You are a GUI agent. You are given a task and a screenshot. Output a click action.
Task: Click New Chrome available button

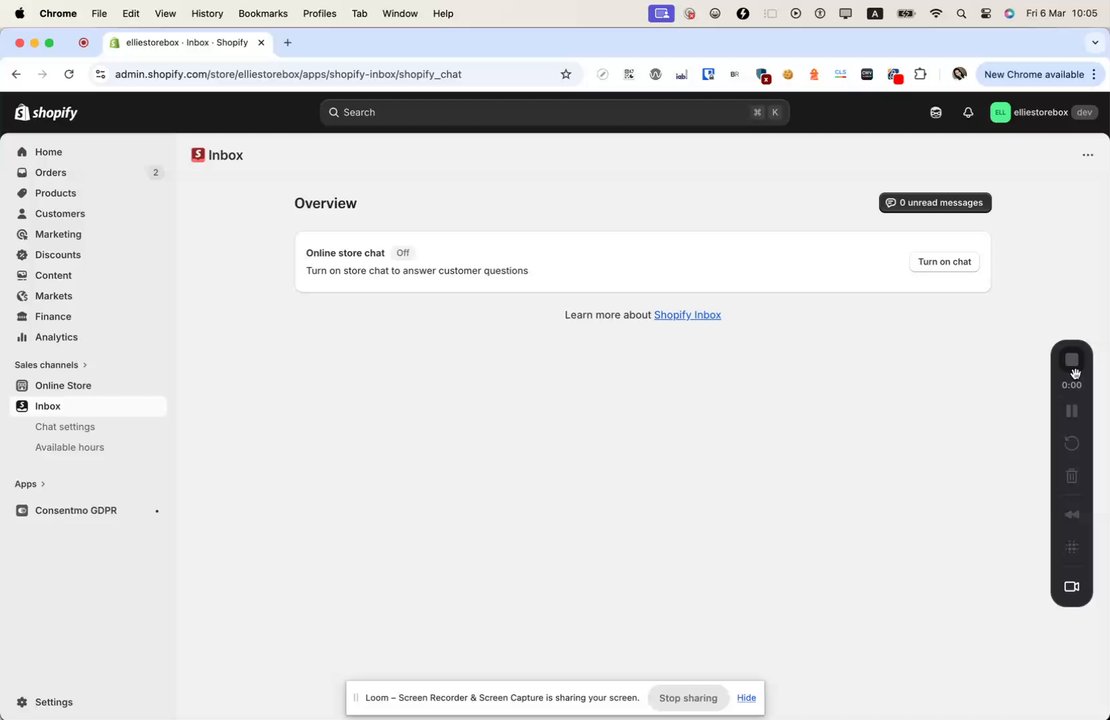(1039, 74)
